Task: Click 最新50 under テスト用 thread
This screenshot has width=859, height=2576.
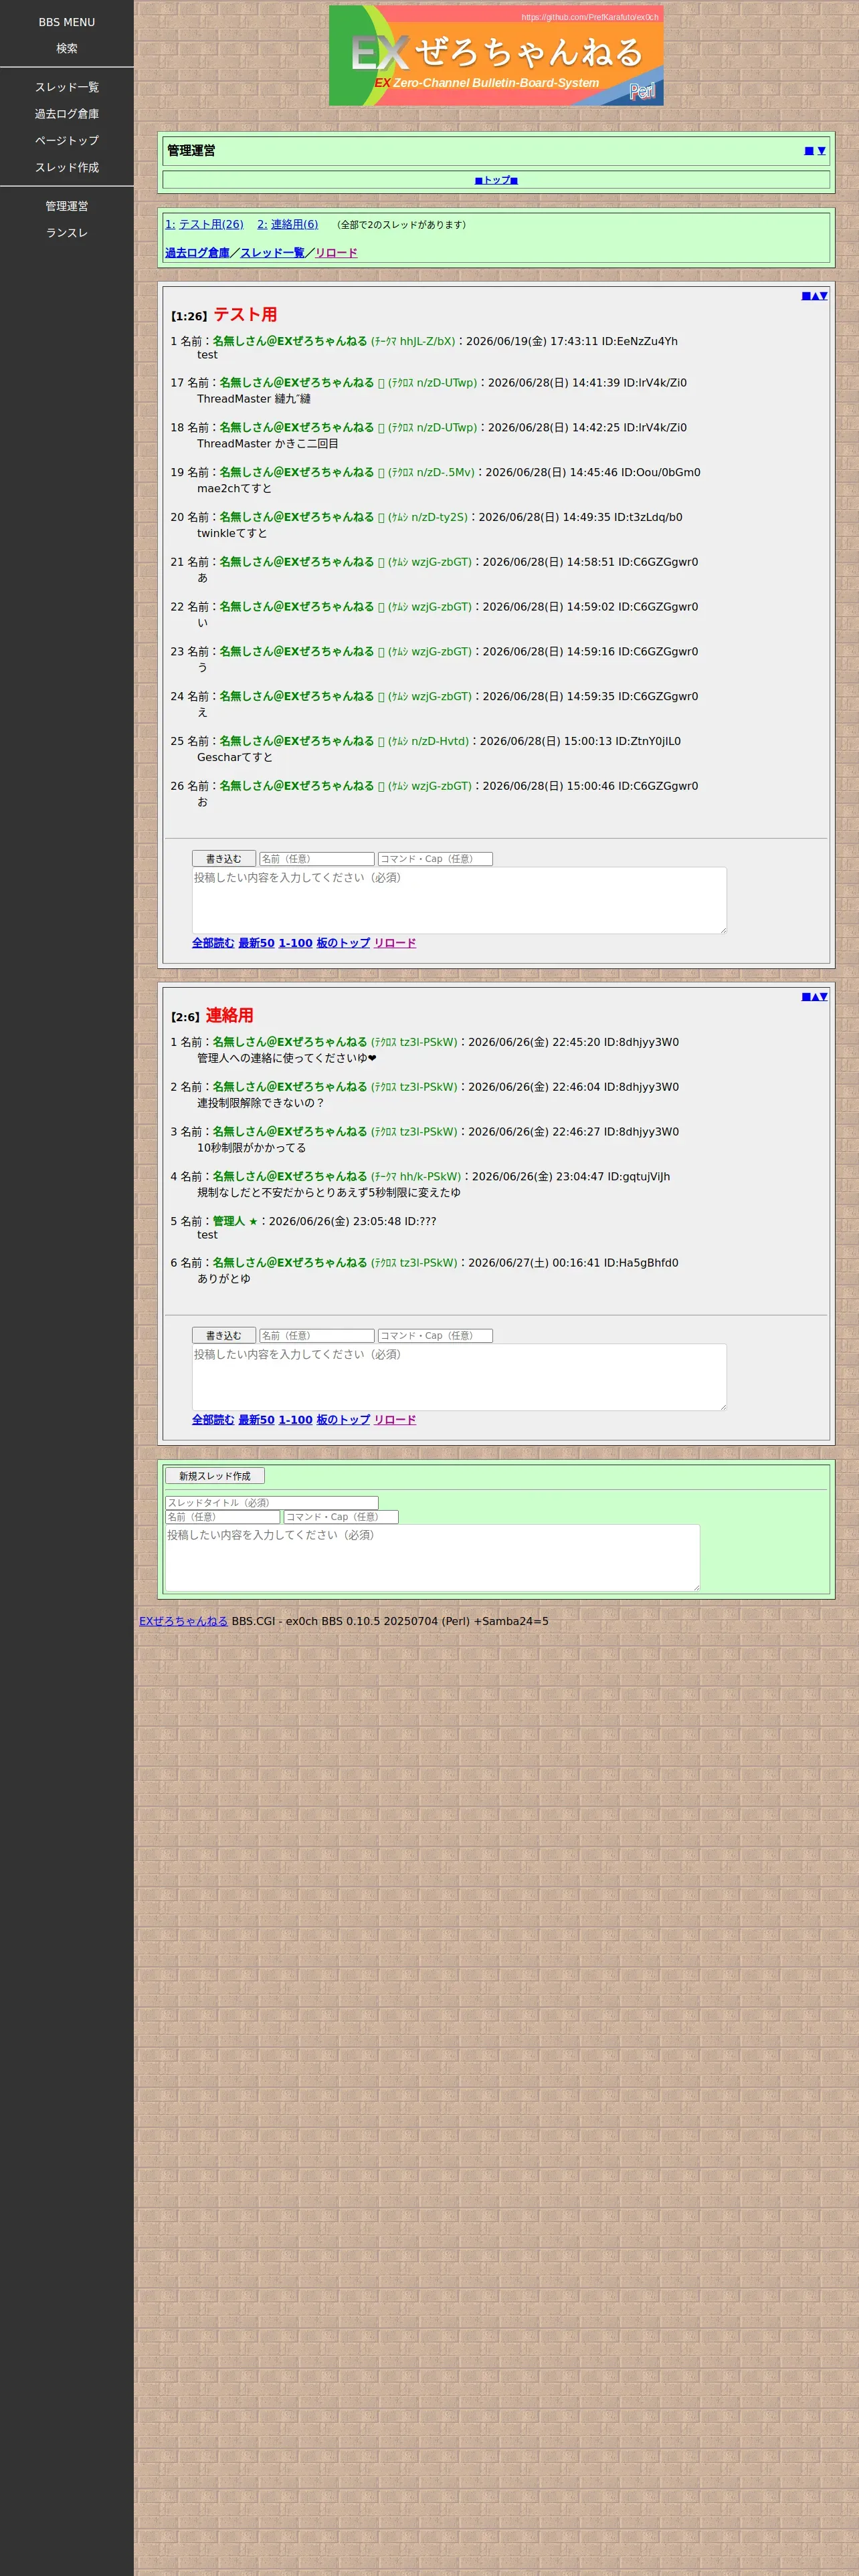Action: (256, 943)
